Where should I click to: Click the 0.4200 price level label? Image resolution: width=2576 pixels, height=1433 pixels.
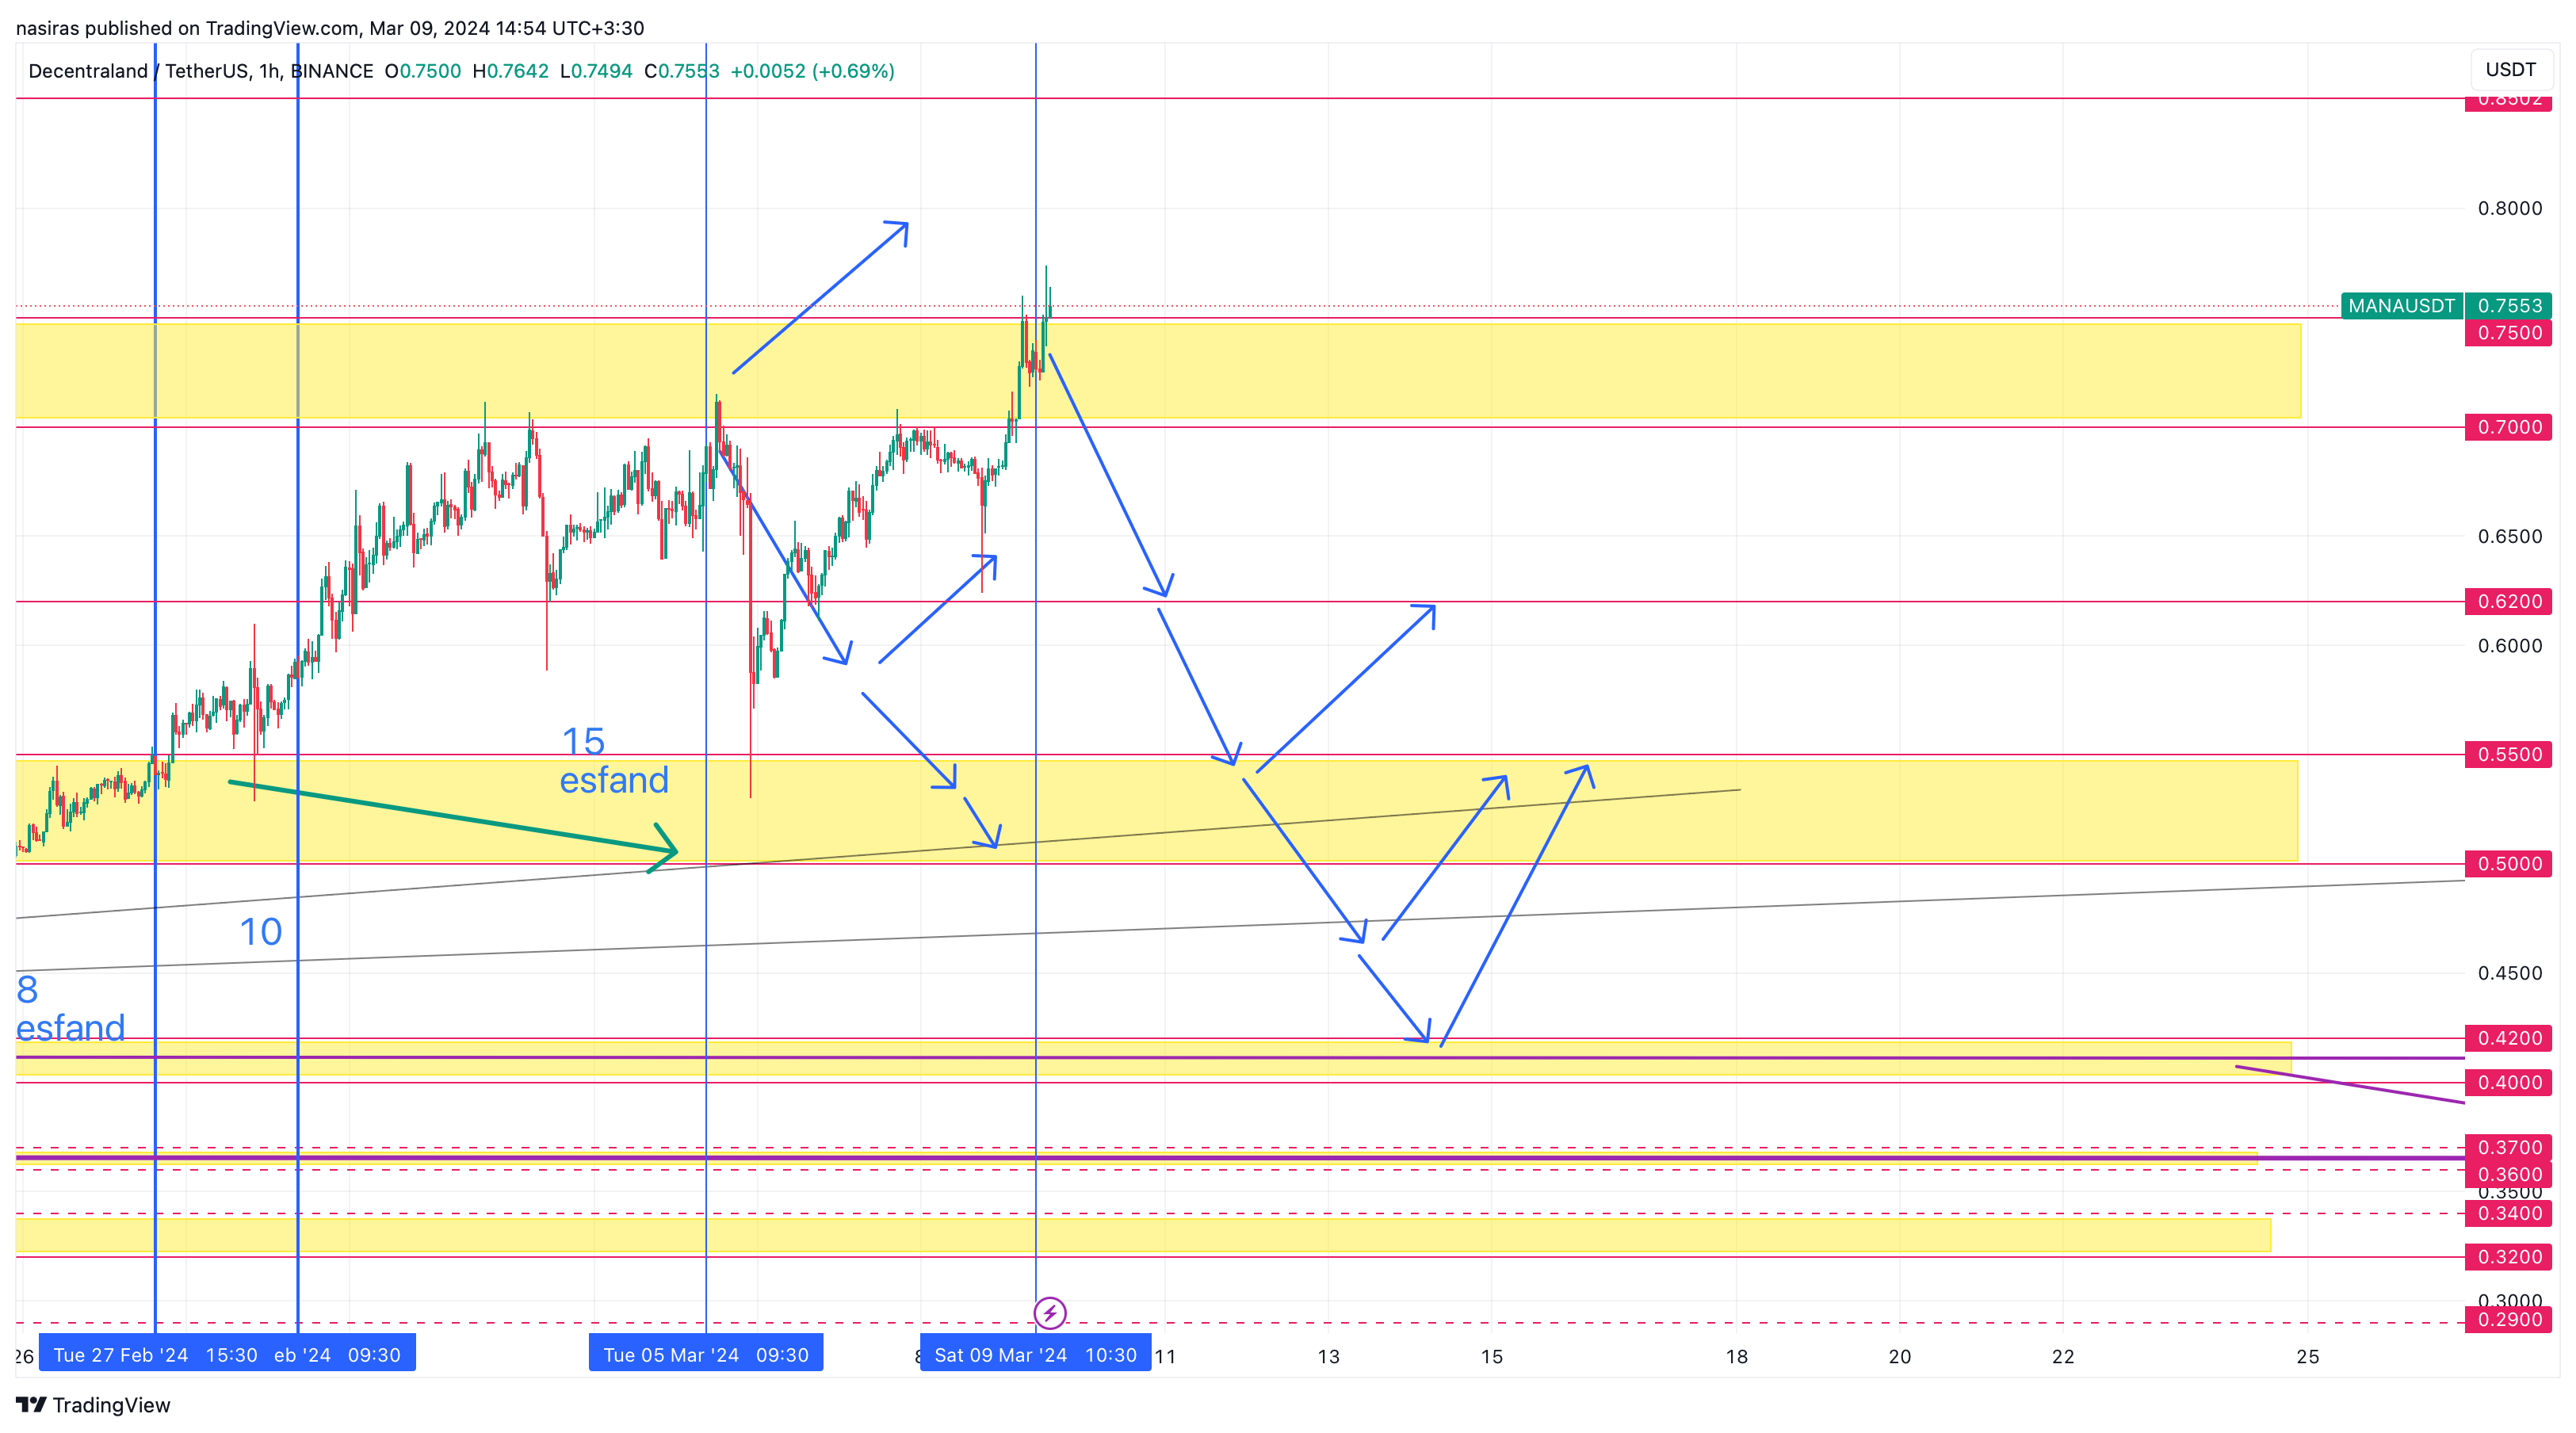point(2508,1038)
